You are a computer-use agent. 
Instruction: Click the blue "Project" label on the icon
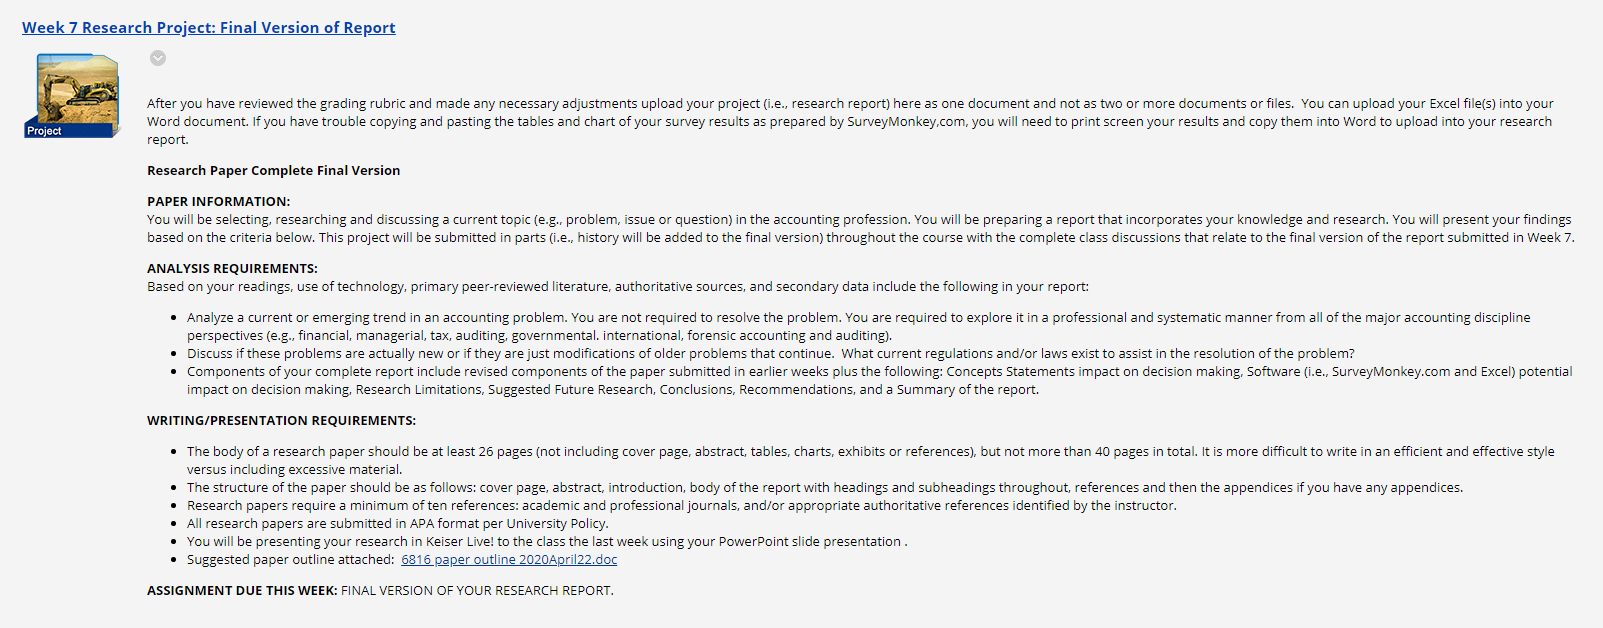coord(44,131)
